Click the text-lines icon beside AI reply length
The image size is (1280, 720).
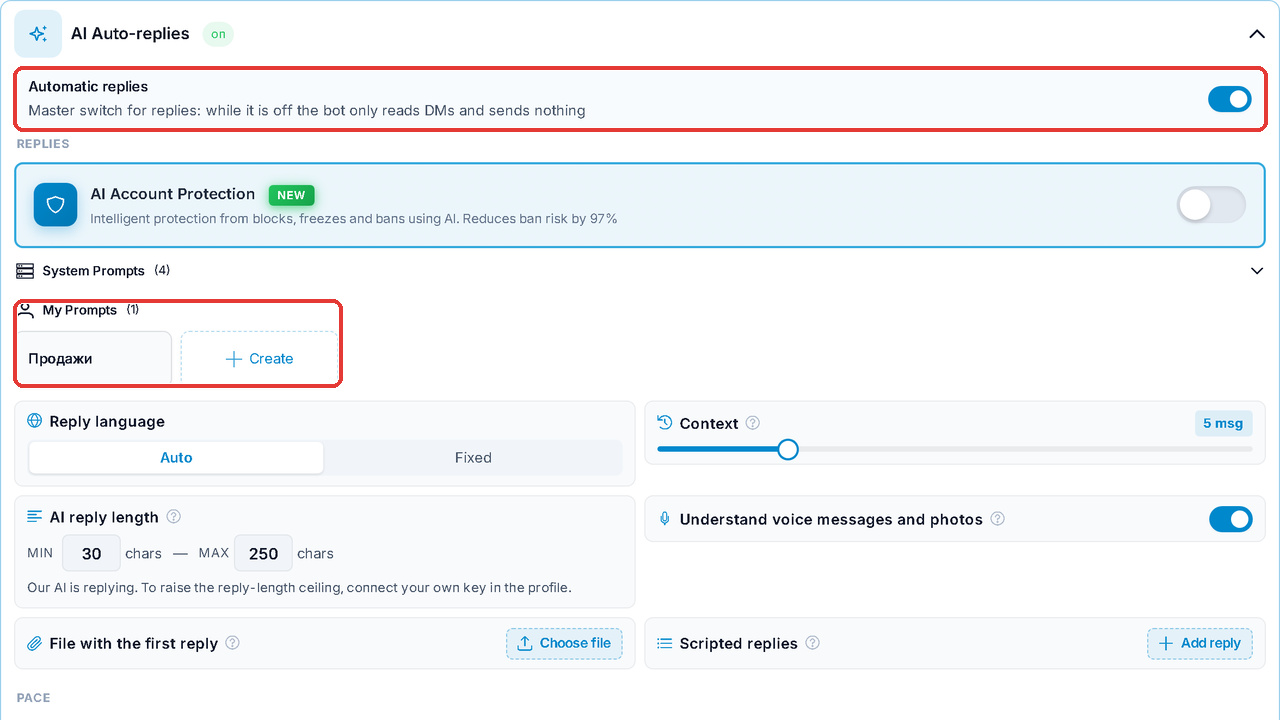click(35, 517)
